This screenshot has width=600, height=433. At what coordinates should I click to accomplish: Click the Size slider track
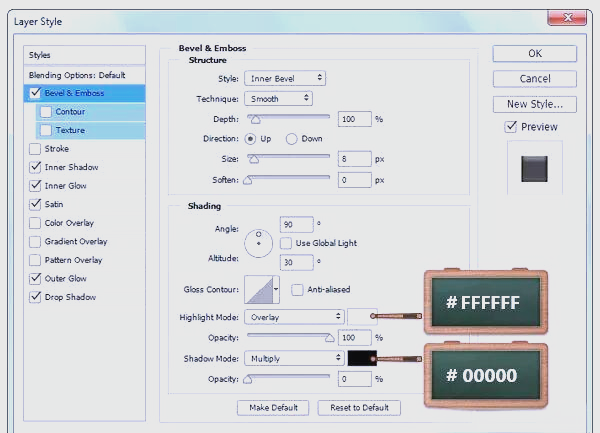(290, 157)
